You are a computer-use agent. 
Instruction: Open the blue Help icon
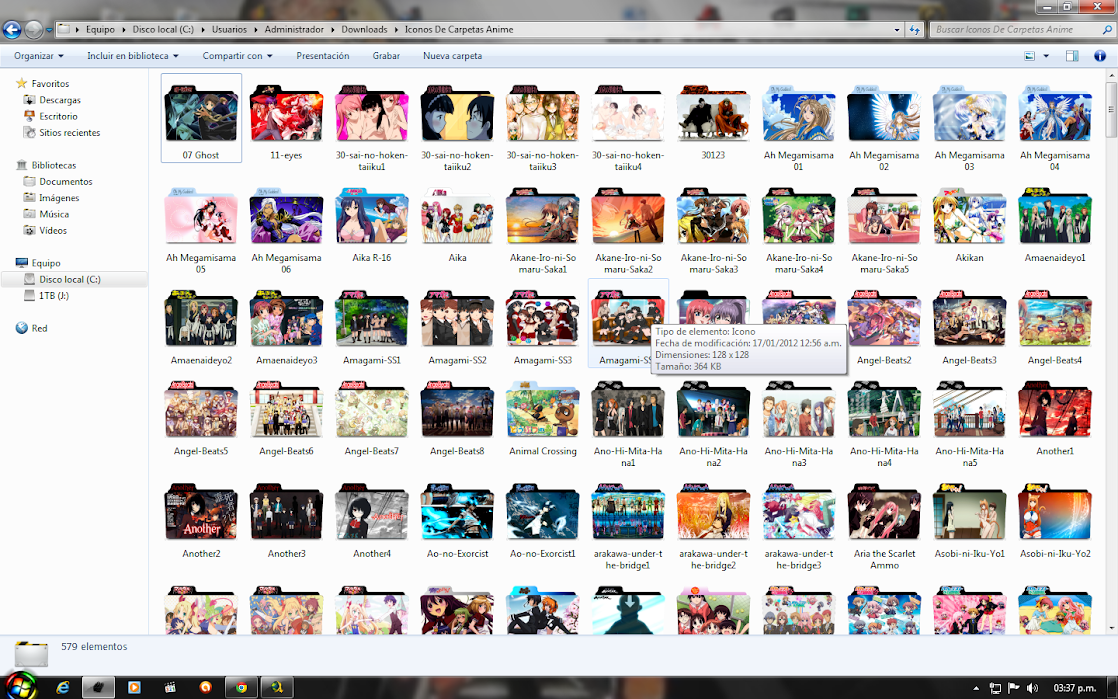pyautogui.click(x=1098, y=56)
